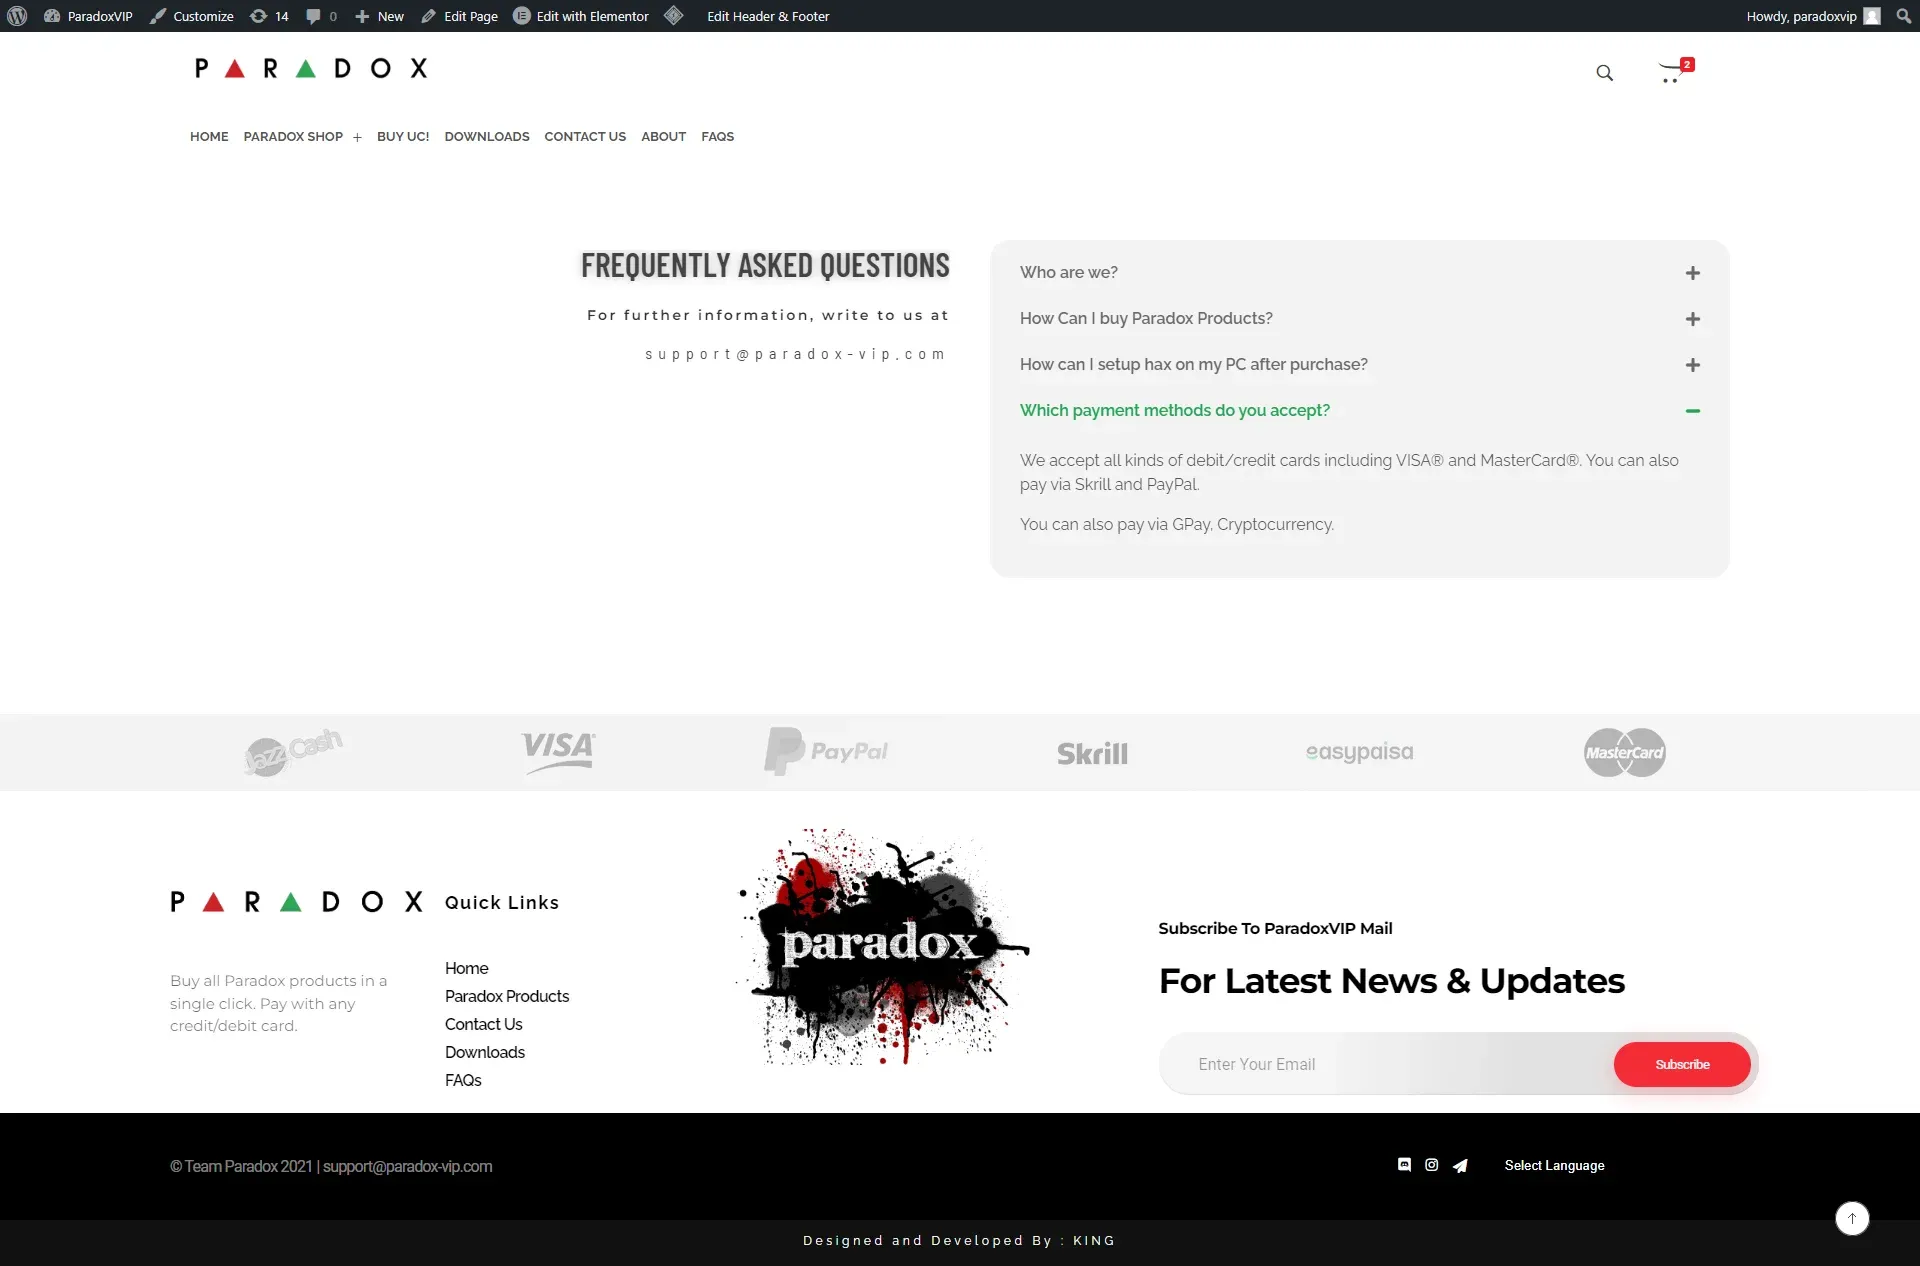Click Edit with Elementor
The width and height of the screenshot is (1920, 1266).
pyautogui.click(x=581, y=16)
